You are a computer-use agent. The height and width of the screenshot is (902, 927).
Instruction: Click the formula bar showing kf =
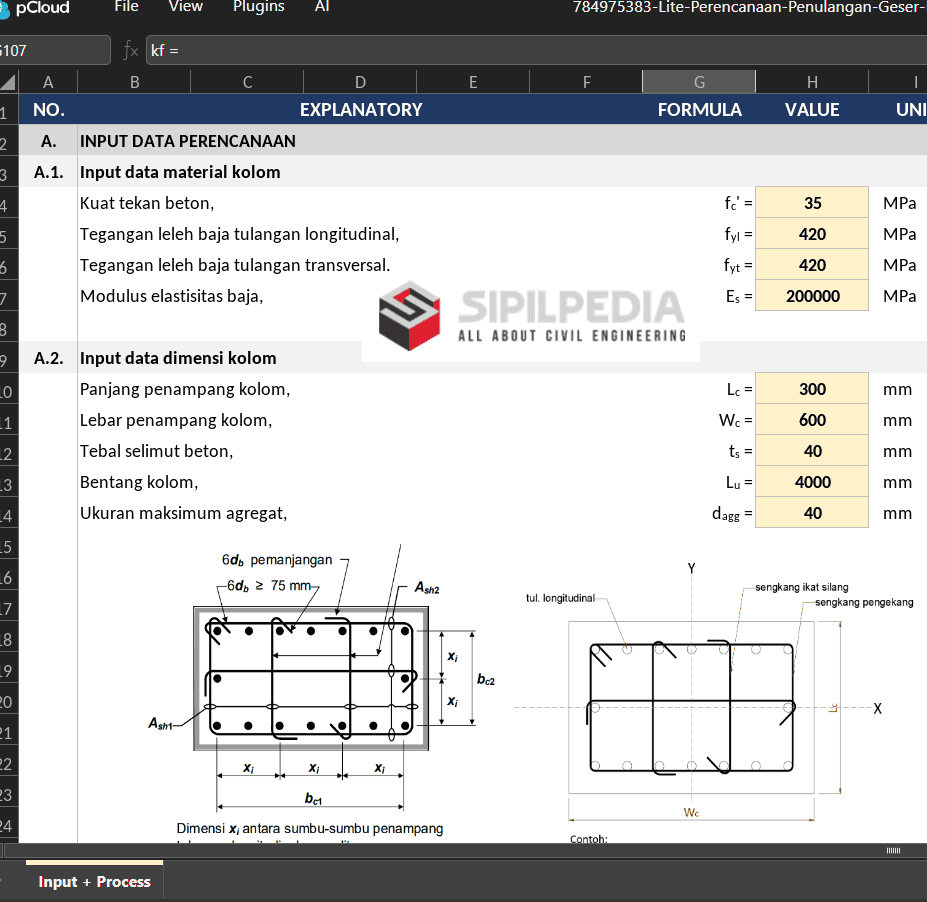pyautogui.click(x=530, y=50)
